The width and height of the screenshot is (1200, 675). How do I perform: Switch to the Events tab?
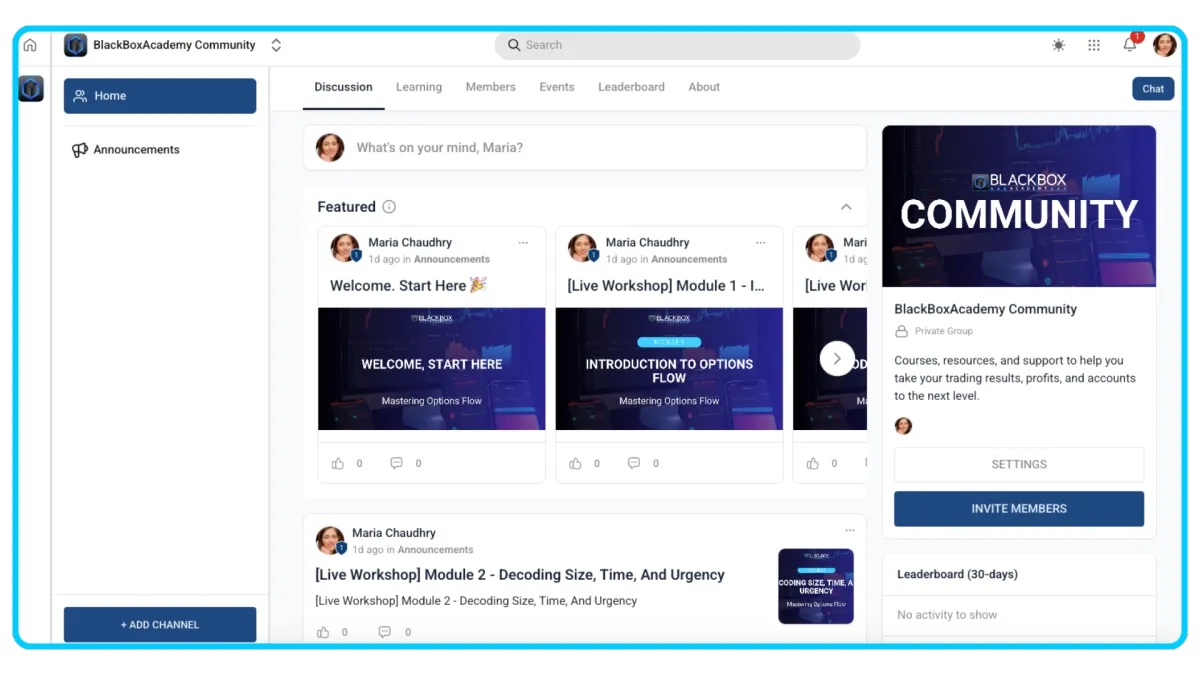point(557,87)
